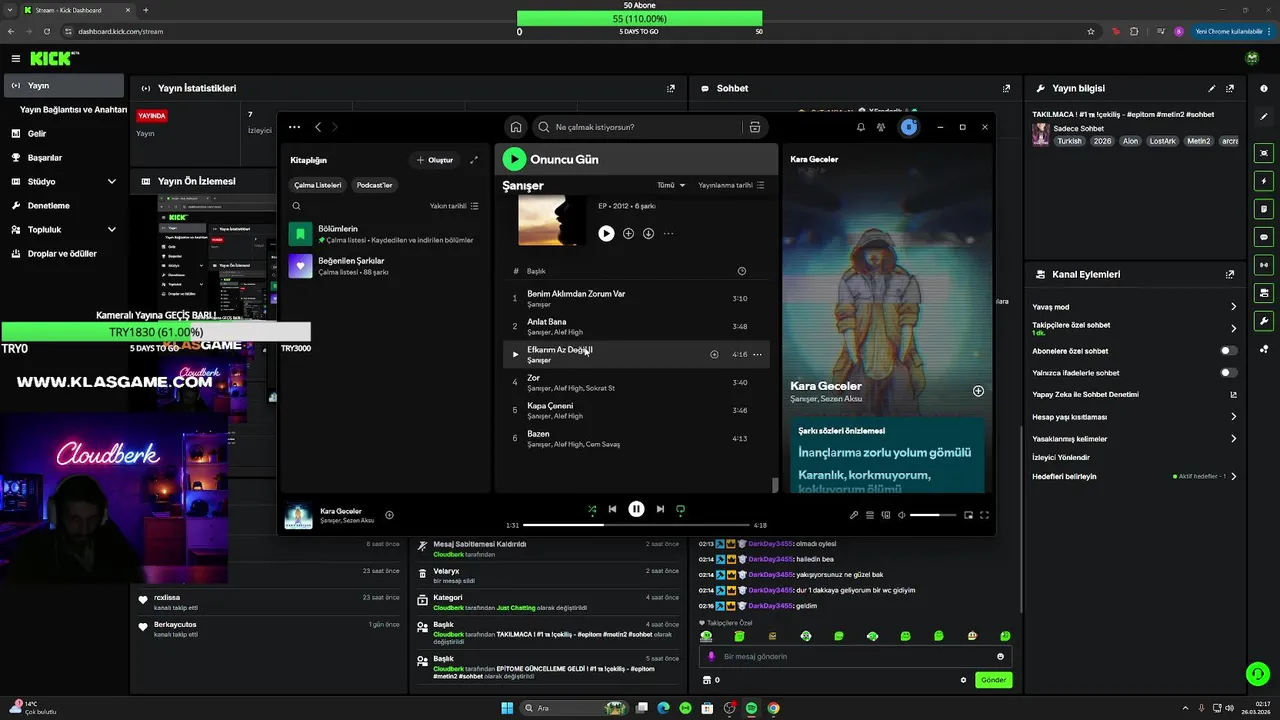
Task: Pop out the Sohbet panel
Action: point(1006,89)
